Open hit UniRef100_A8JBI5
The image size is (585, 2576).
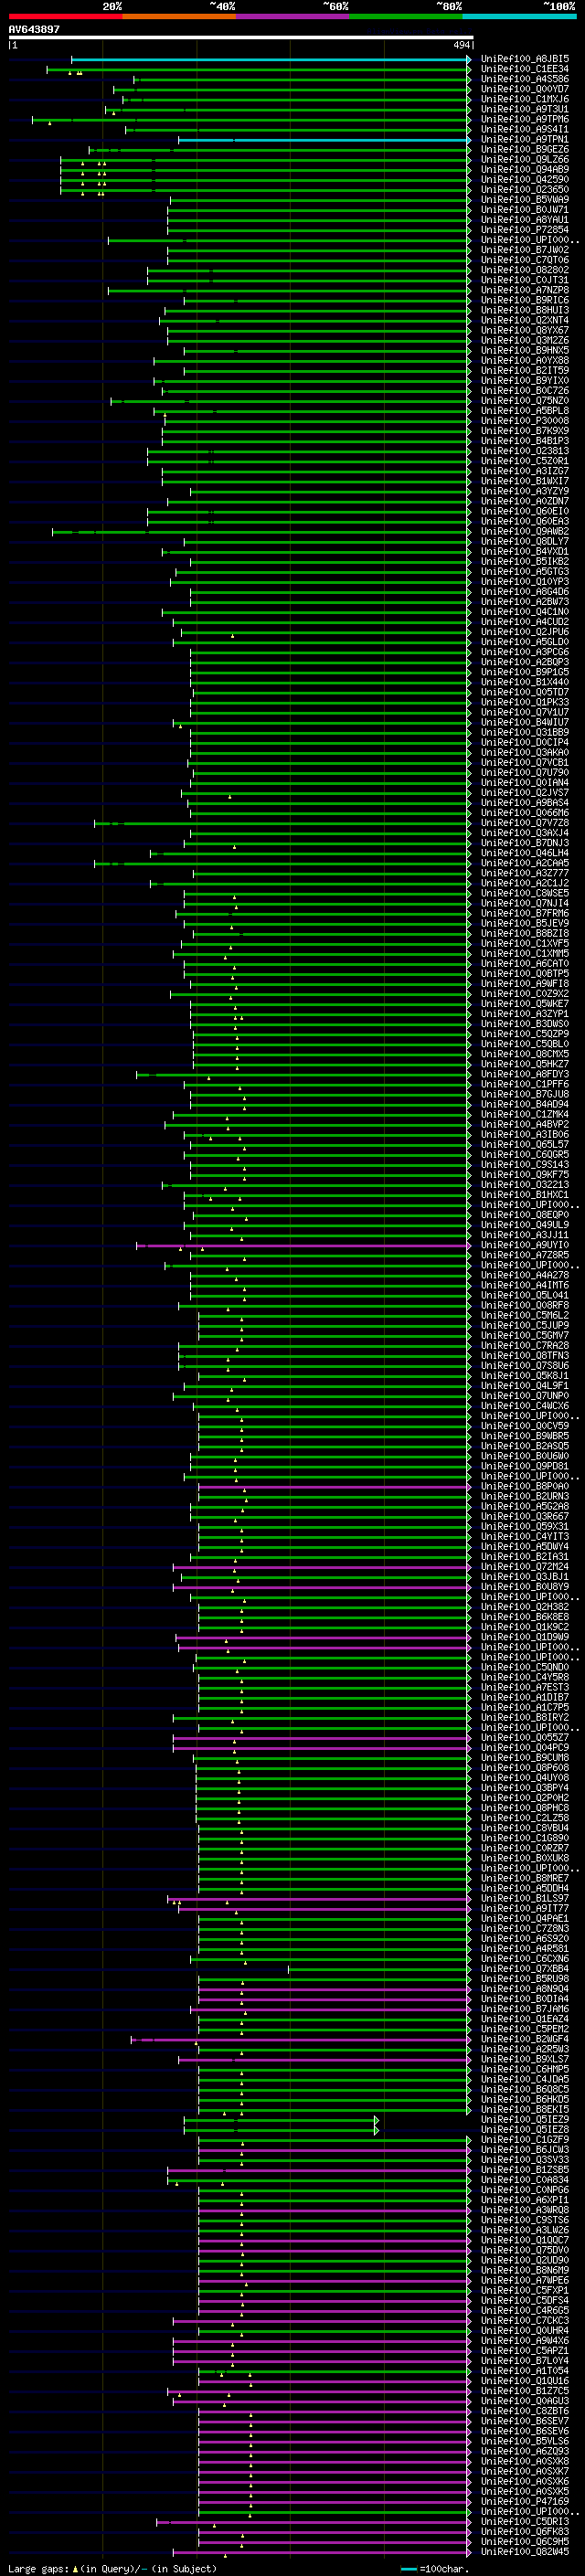click(525, 59)
